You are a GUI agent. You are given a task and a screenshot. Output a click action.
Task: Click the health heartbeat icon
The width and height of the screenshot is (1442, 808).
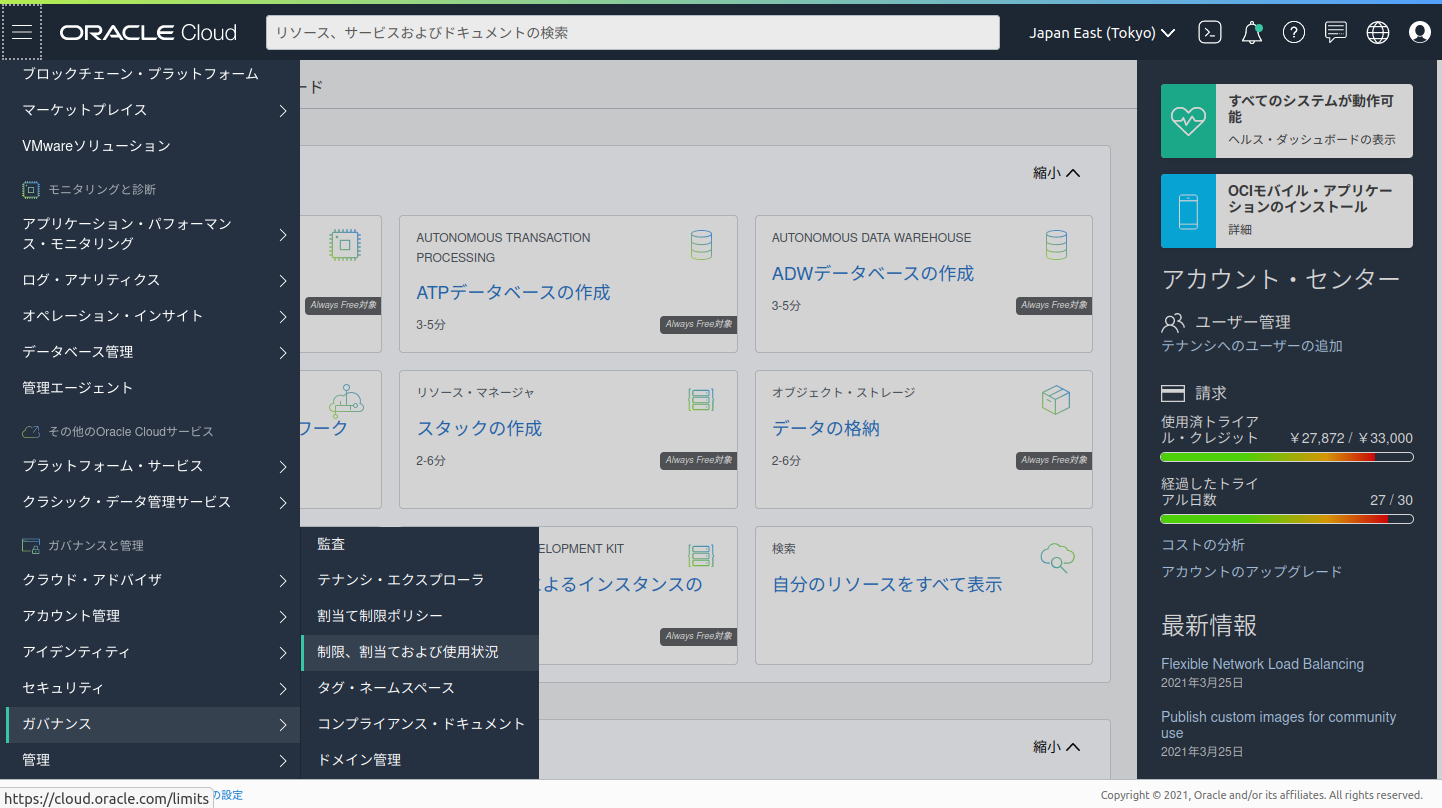(1189, 121)
